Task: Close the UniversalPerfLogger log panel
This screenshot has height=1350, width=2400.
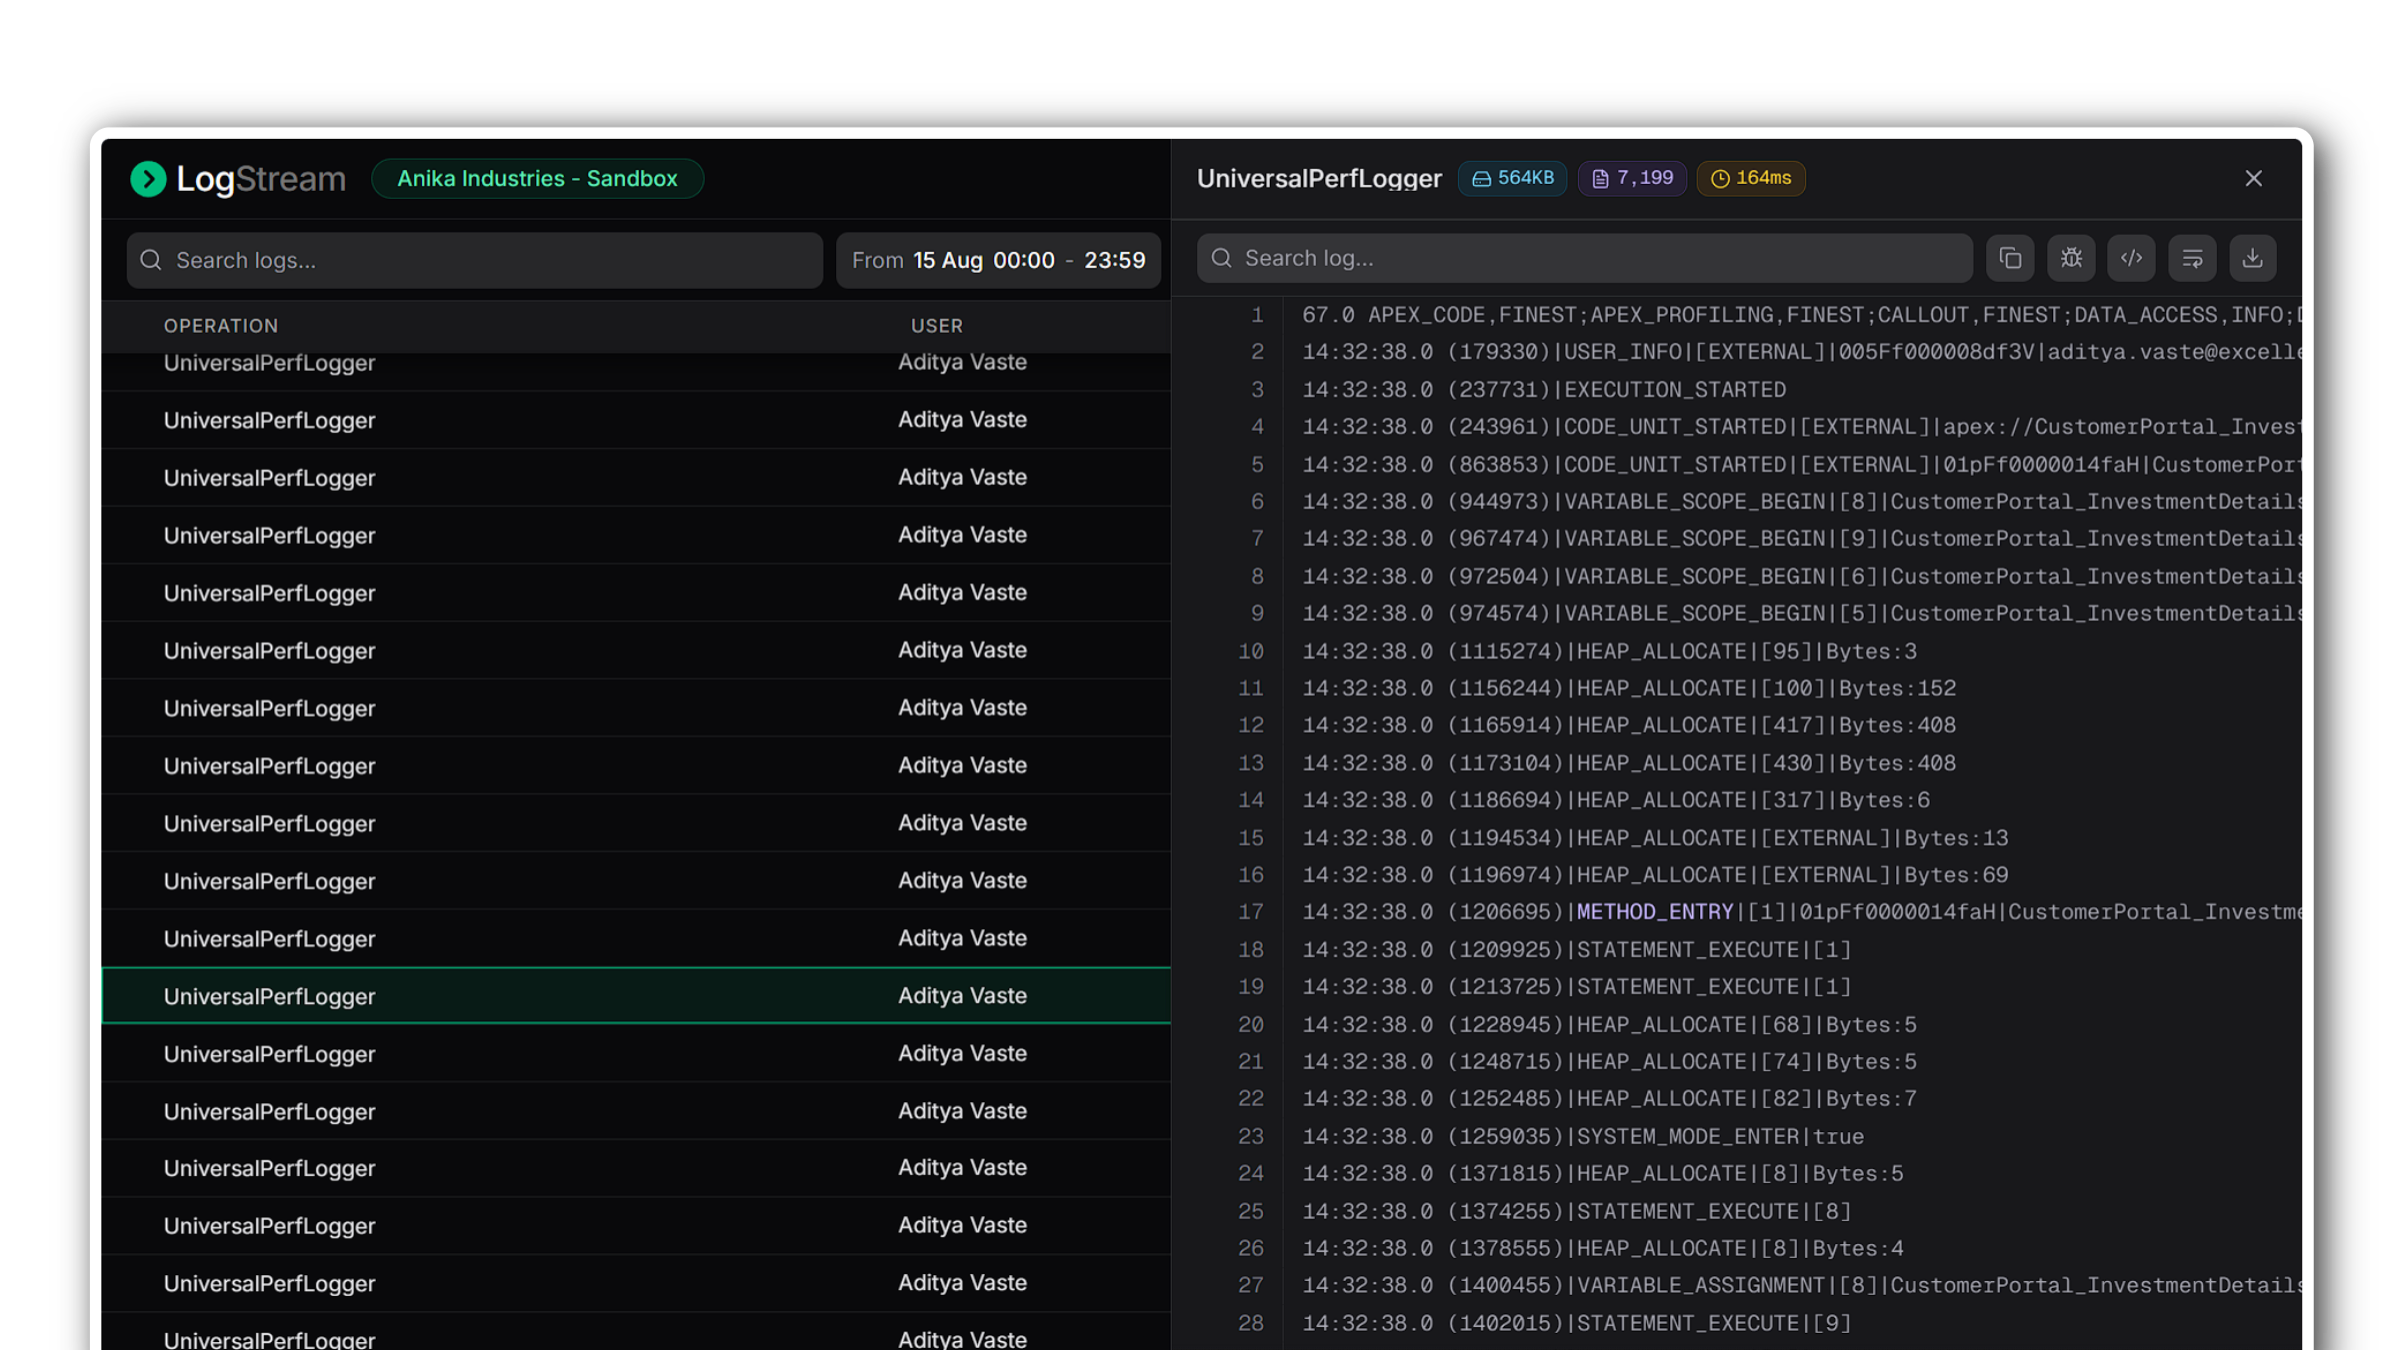Action: [2253, 178]
